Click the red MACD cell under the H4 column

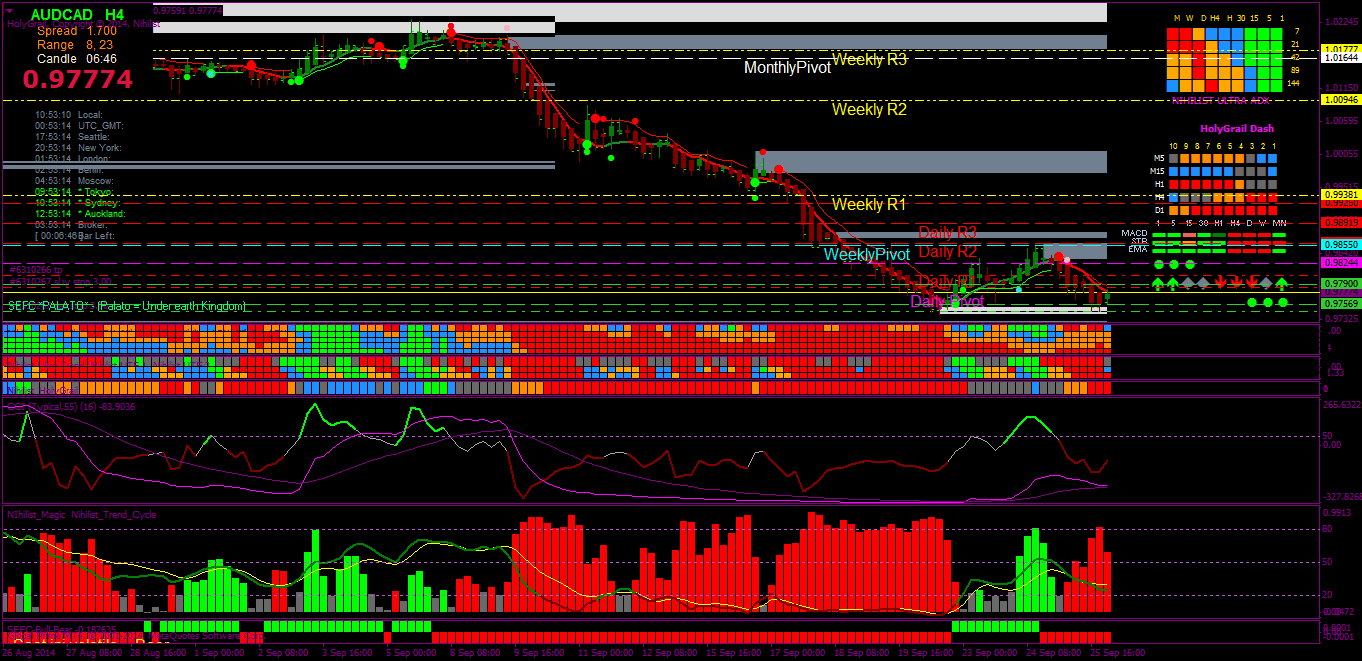(x=1234, y=235)
